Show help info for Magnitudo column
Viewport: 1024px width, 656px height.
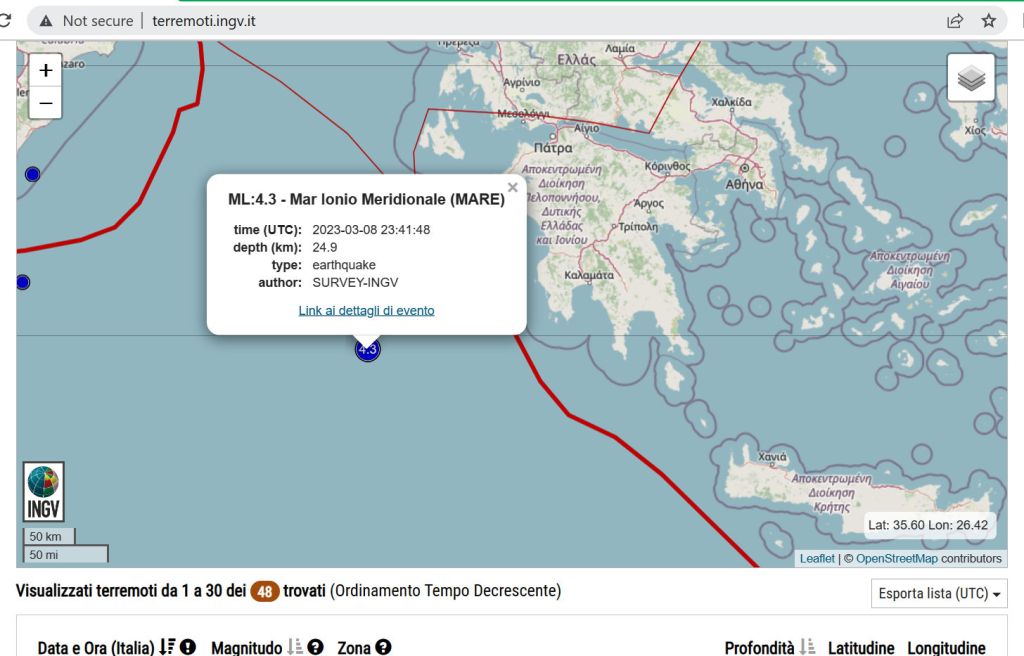[x=316, y=648]
